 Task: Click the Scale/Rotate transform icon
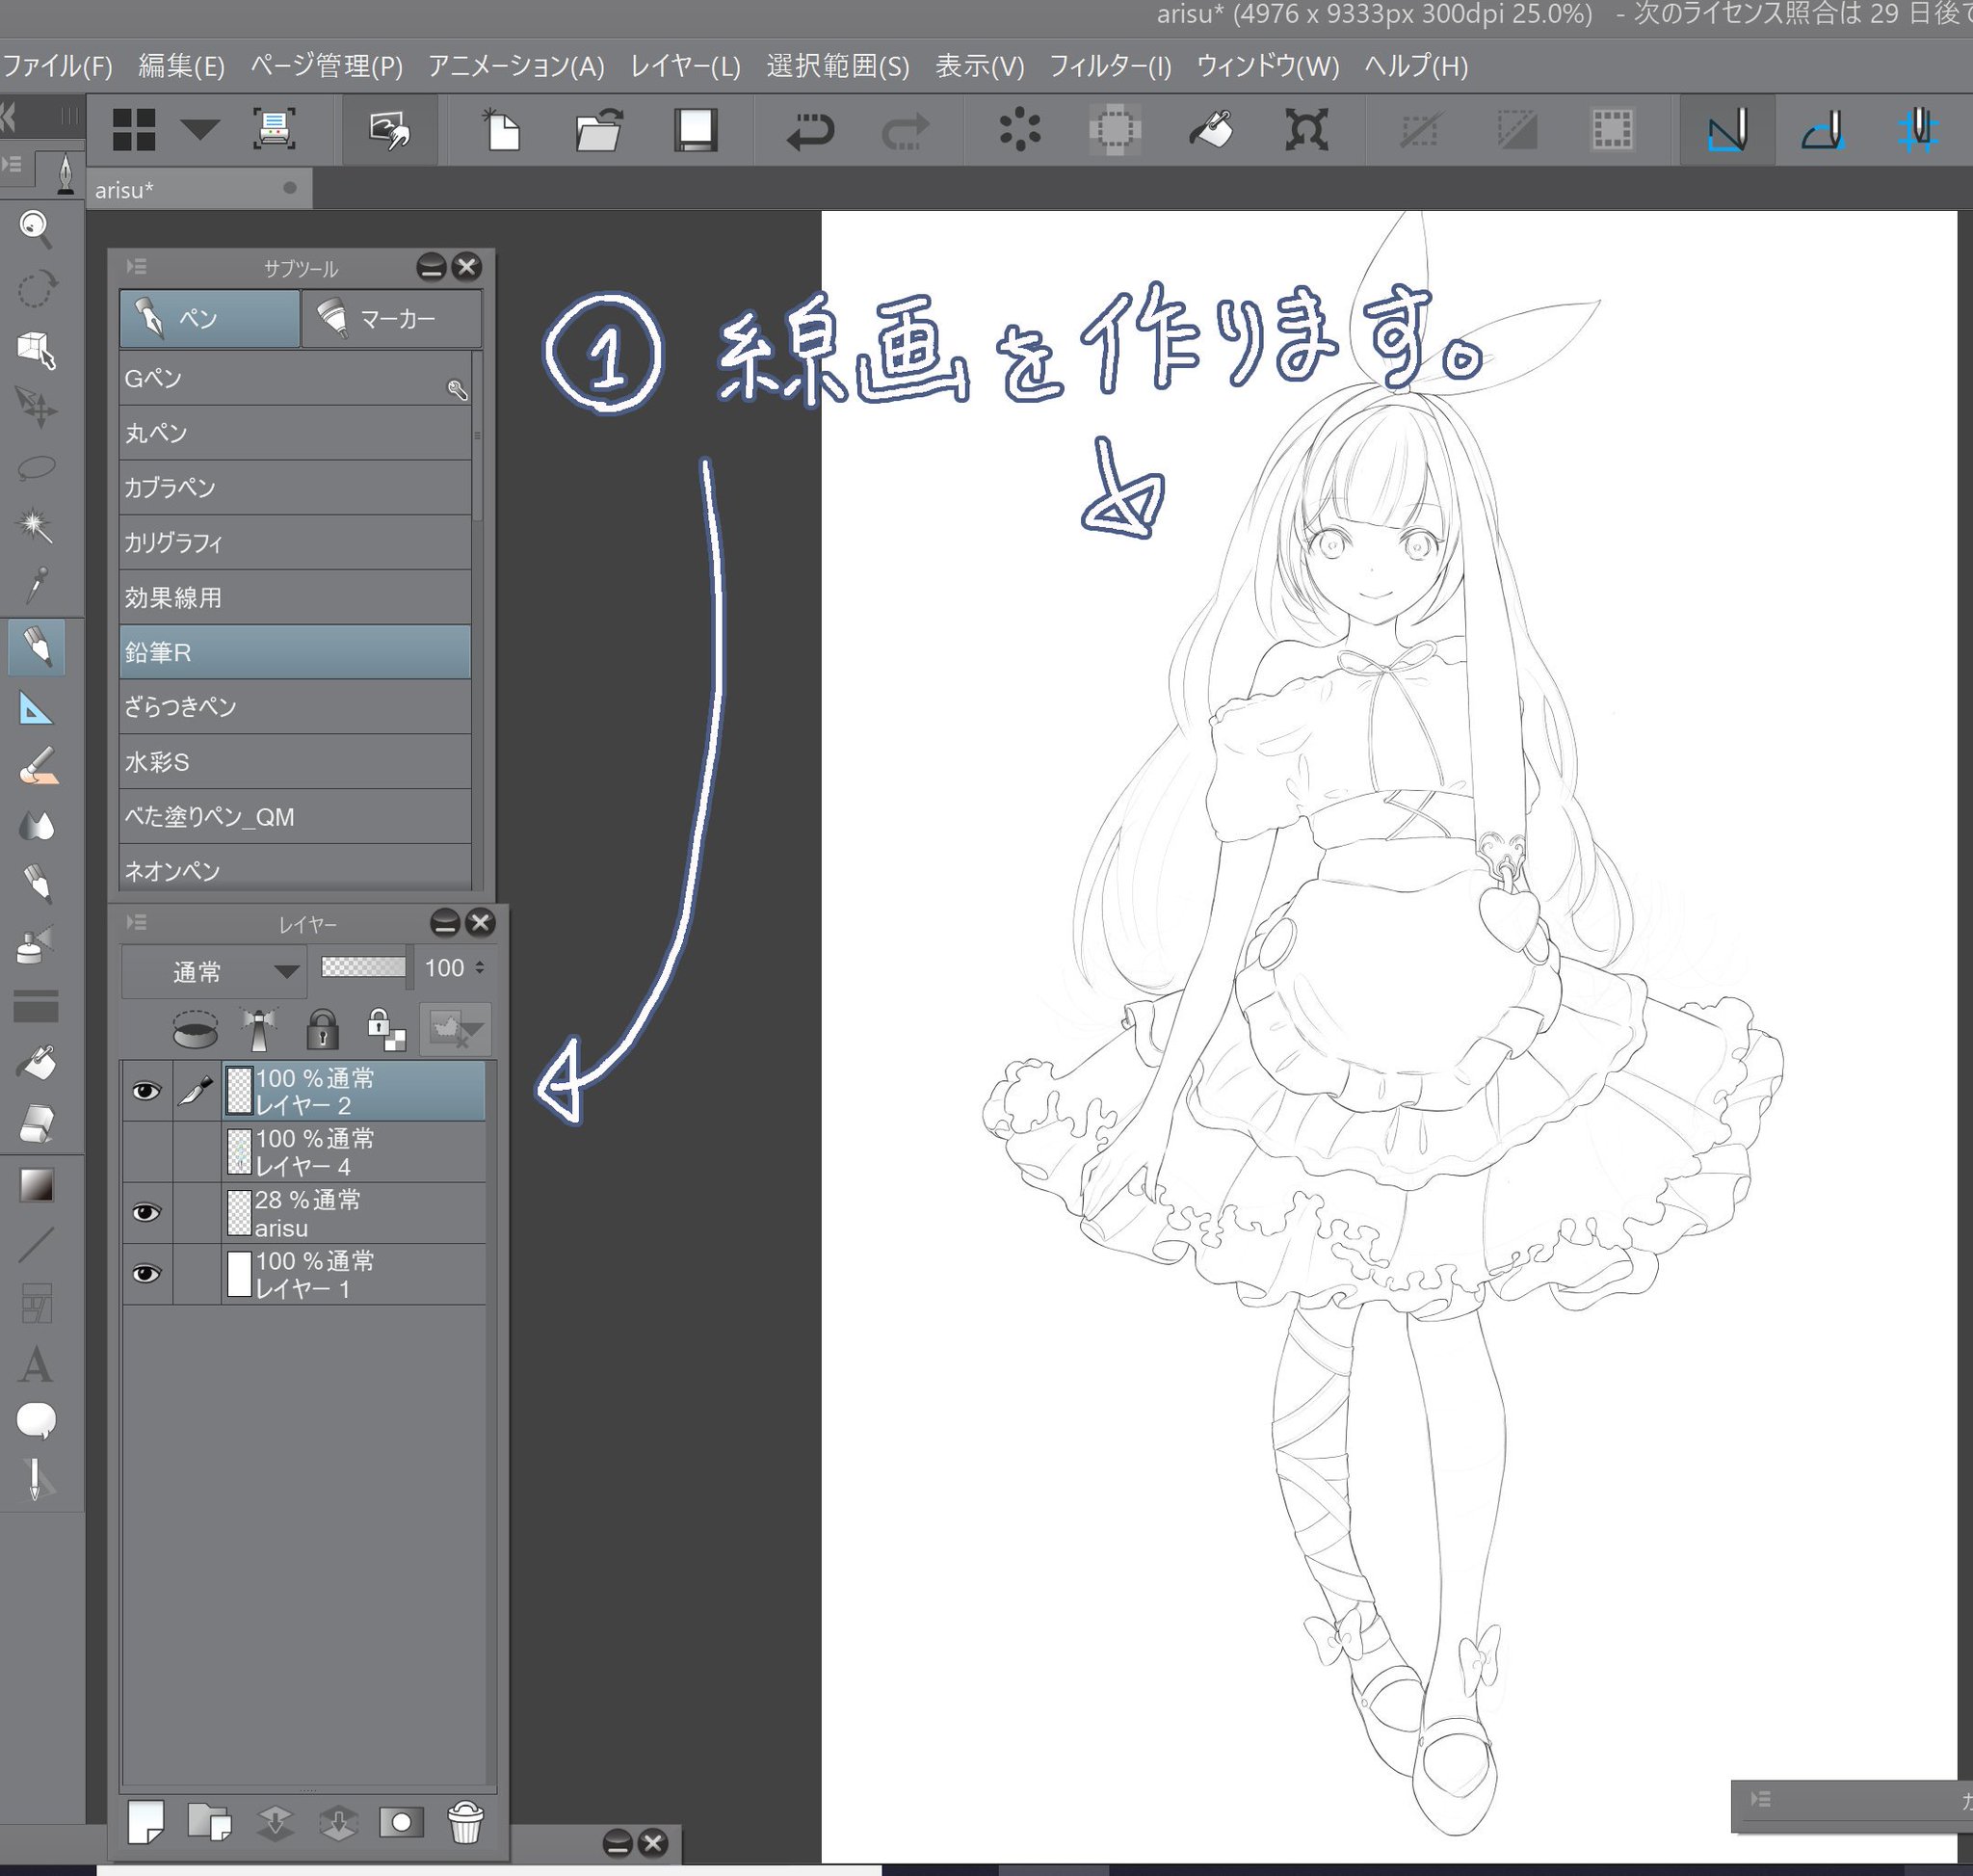(1306, 130)
